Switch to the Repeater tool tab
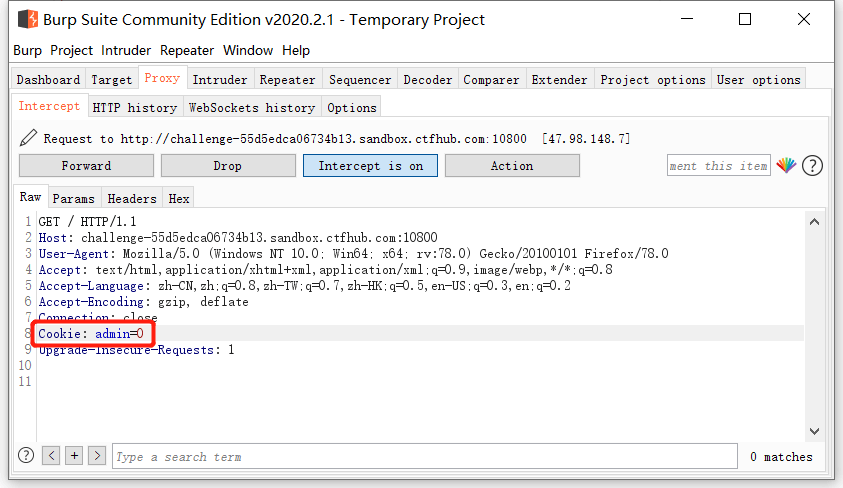 pos(288,80)
